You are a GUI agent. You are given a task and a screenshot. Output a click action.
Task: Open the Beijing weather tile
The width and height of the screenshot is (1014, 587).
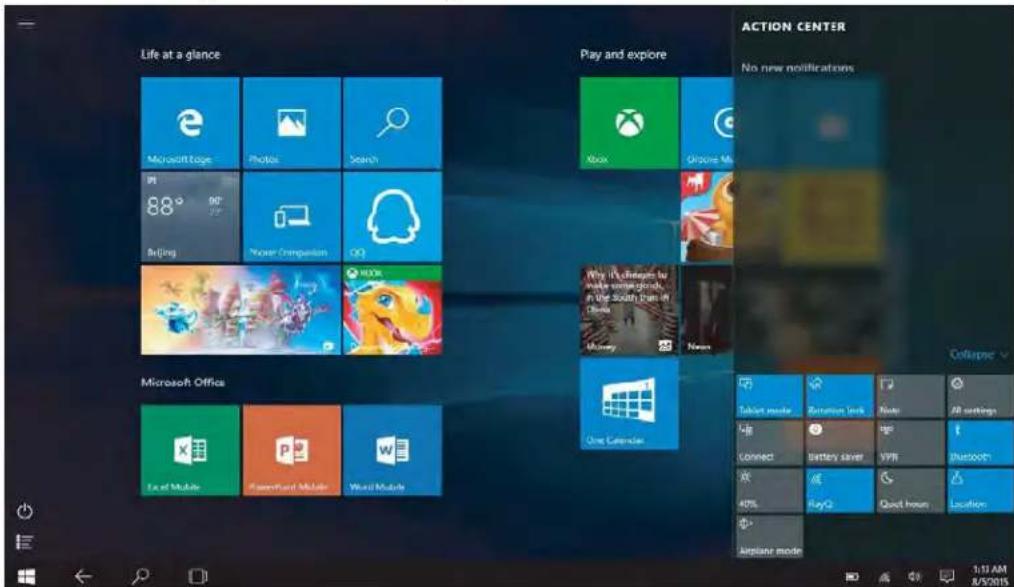tap(190, 216)
